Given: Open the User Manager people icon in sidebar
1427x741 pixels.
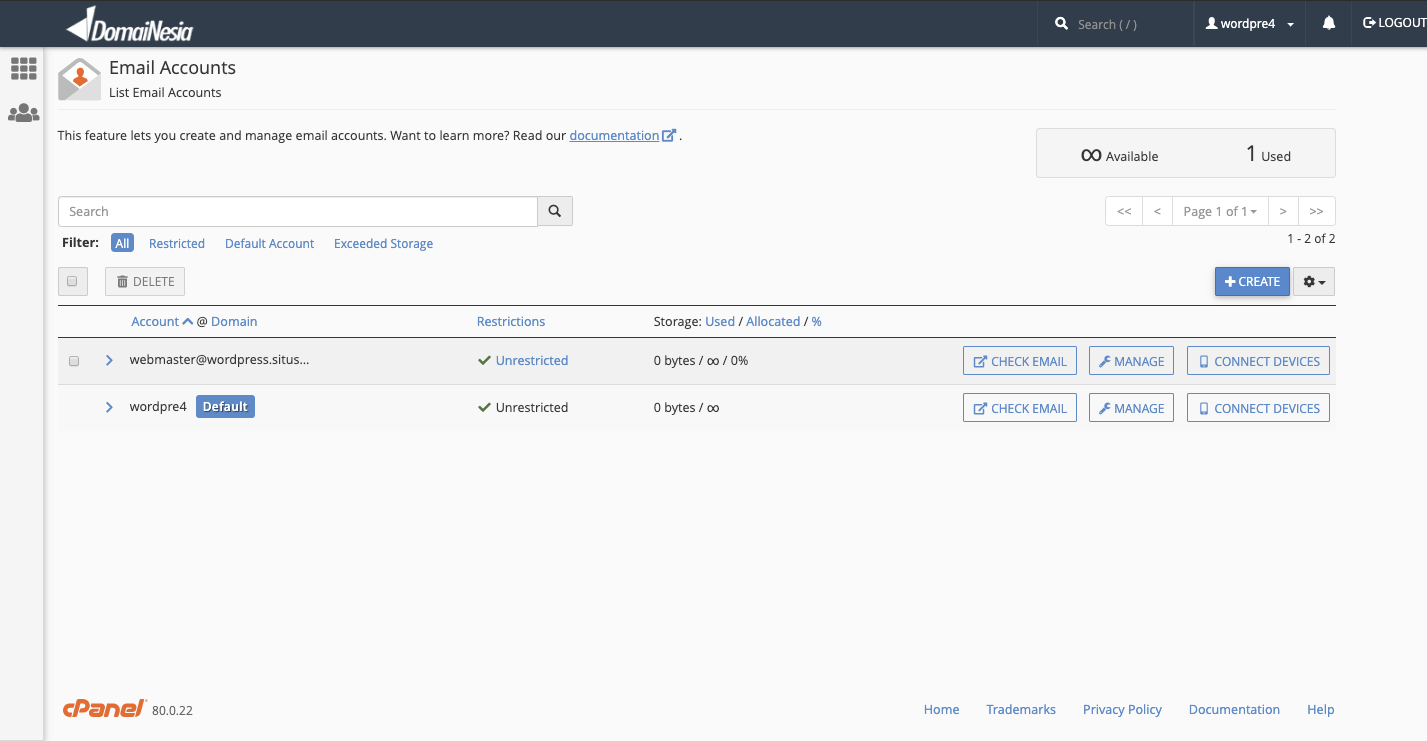Looking at the screenshot, I should (x=23, y=113).
